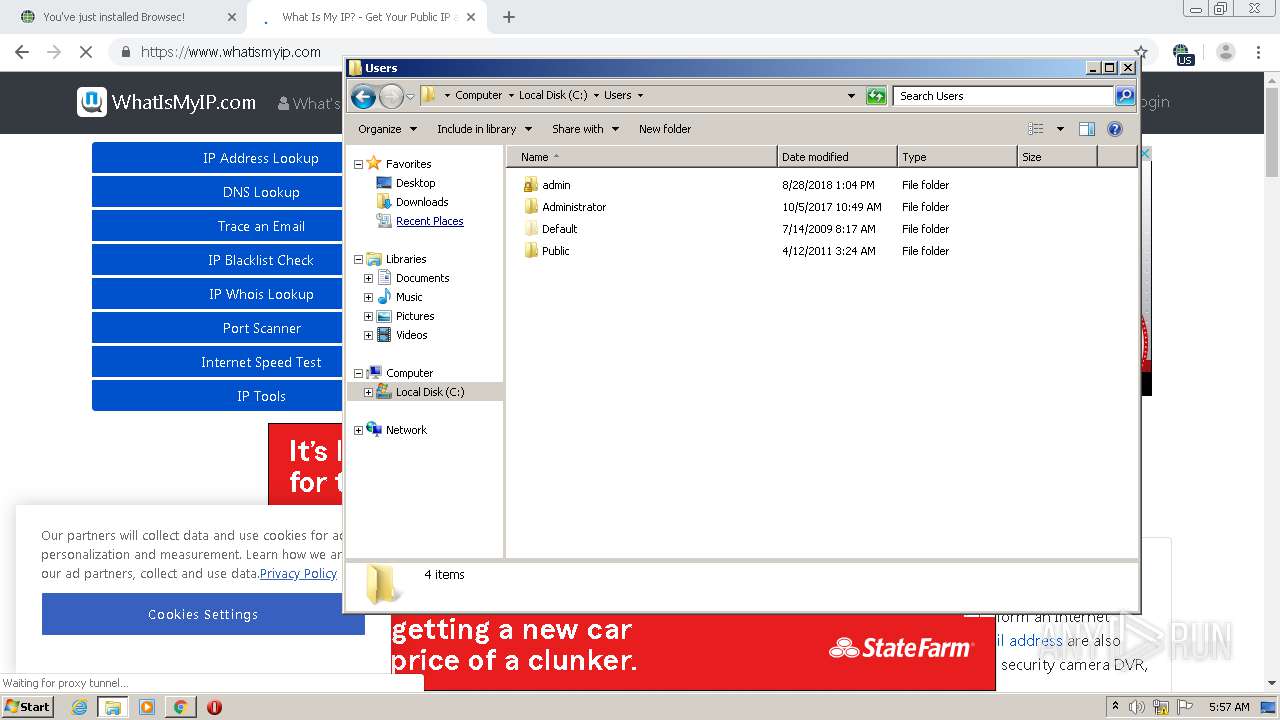1280x720 pixels.
Task: Click the red Opera taskbar icon
Action: (214, 707)
